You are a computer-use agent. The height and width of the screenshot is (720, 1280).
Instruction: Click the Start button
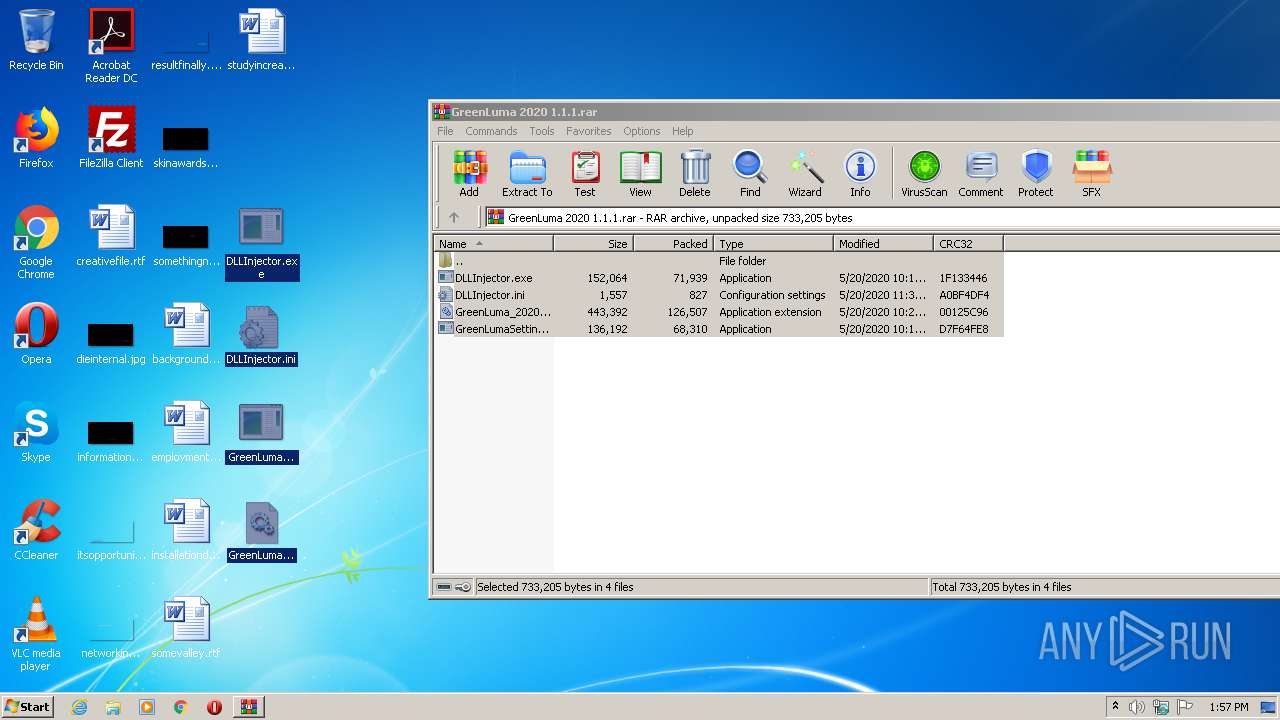(27, 706)
